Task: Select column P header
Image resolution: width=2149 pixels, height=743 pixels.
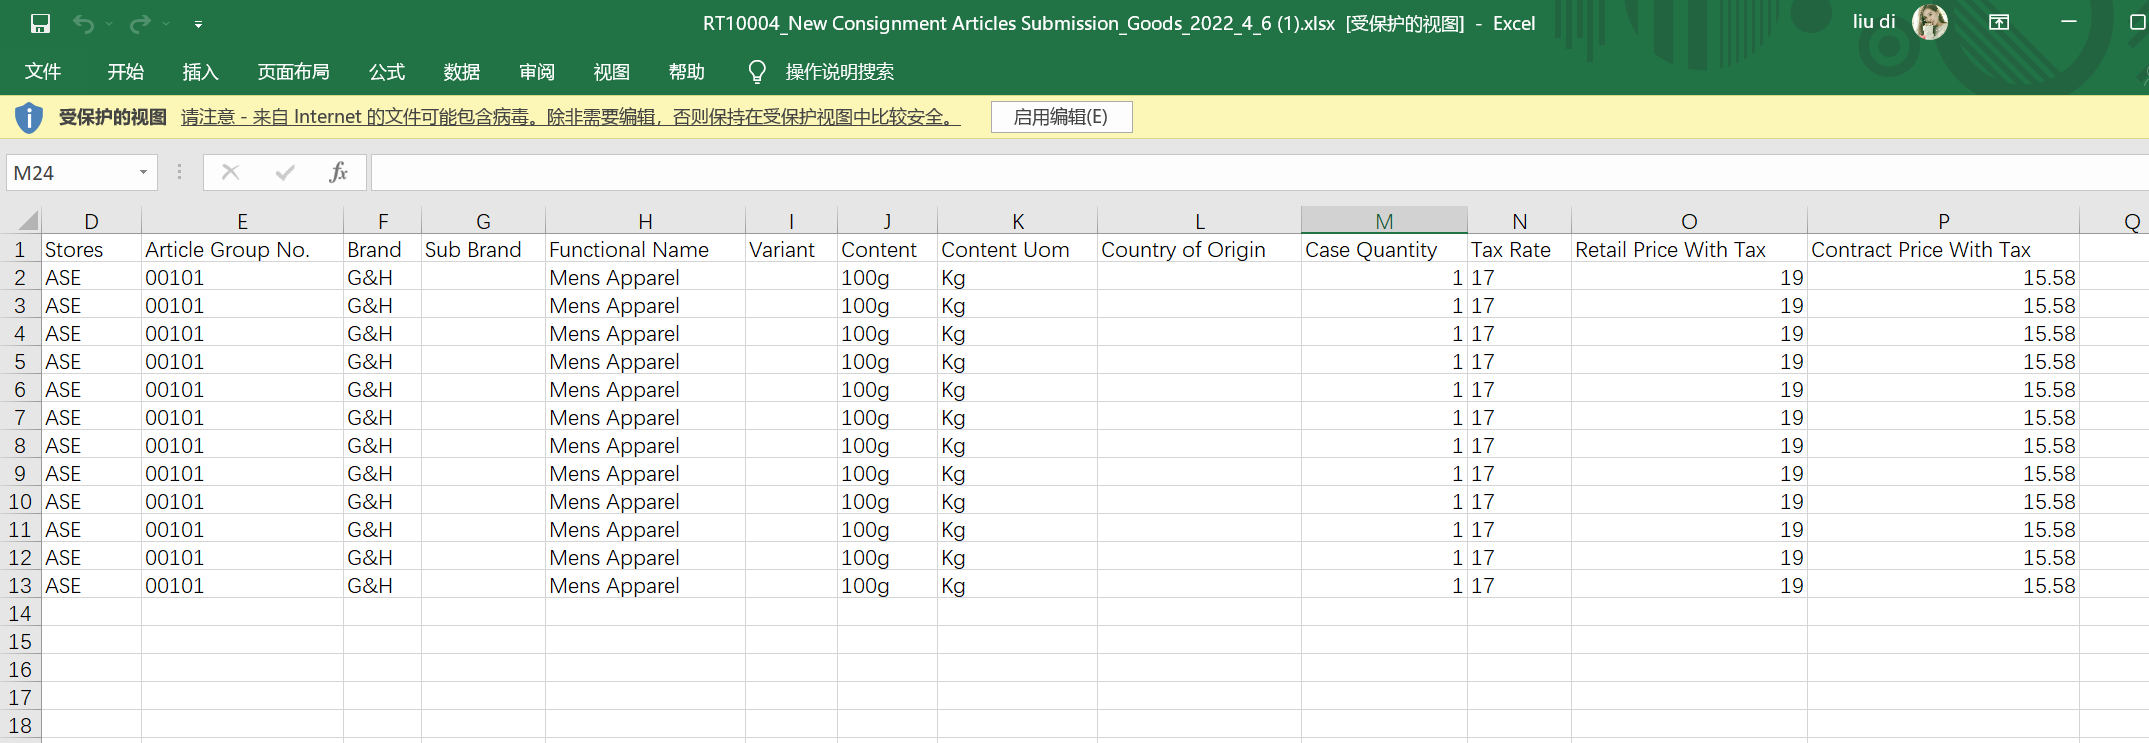Action: tap(1943, 221)
